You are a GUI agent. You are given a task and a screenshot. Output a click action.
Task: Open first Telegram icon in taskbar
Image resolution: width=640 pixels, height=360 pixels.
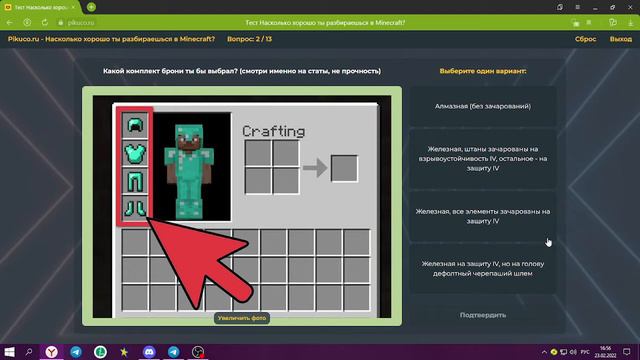click(x=76, y=352)
